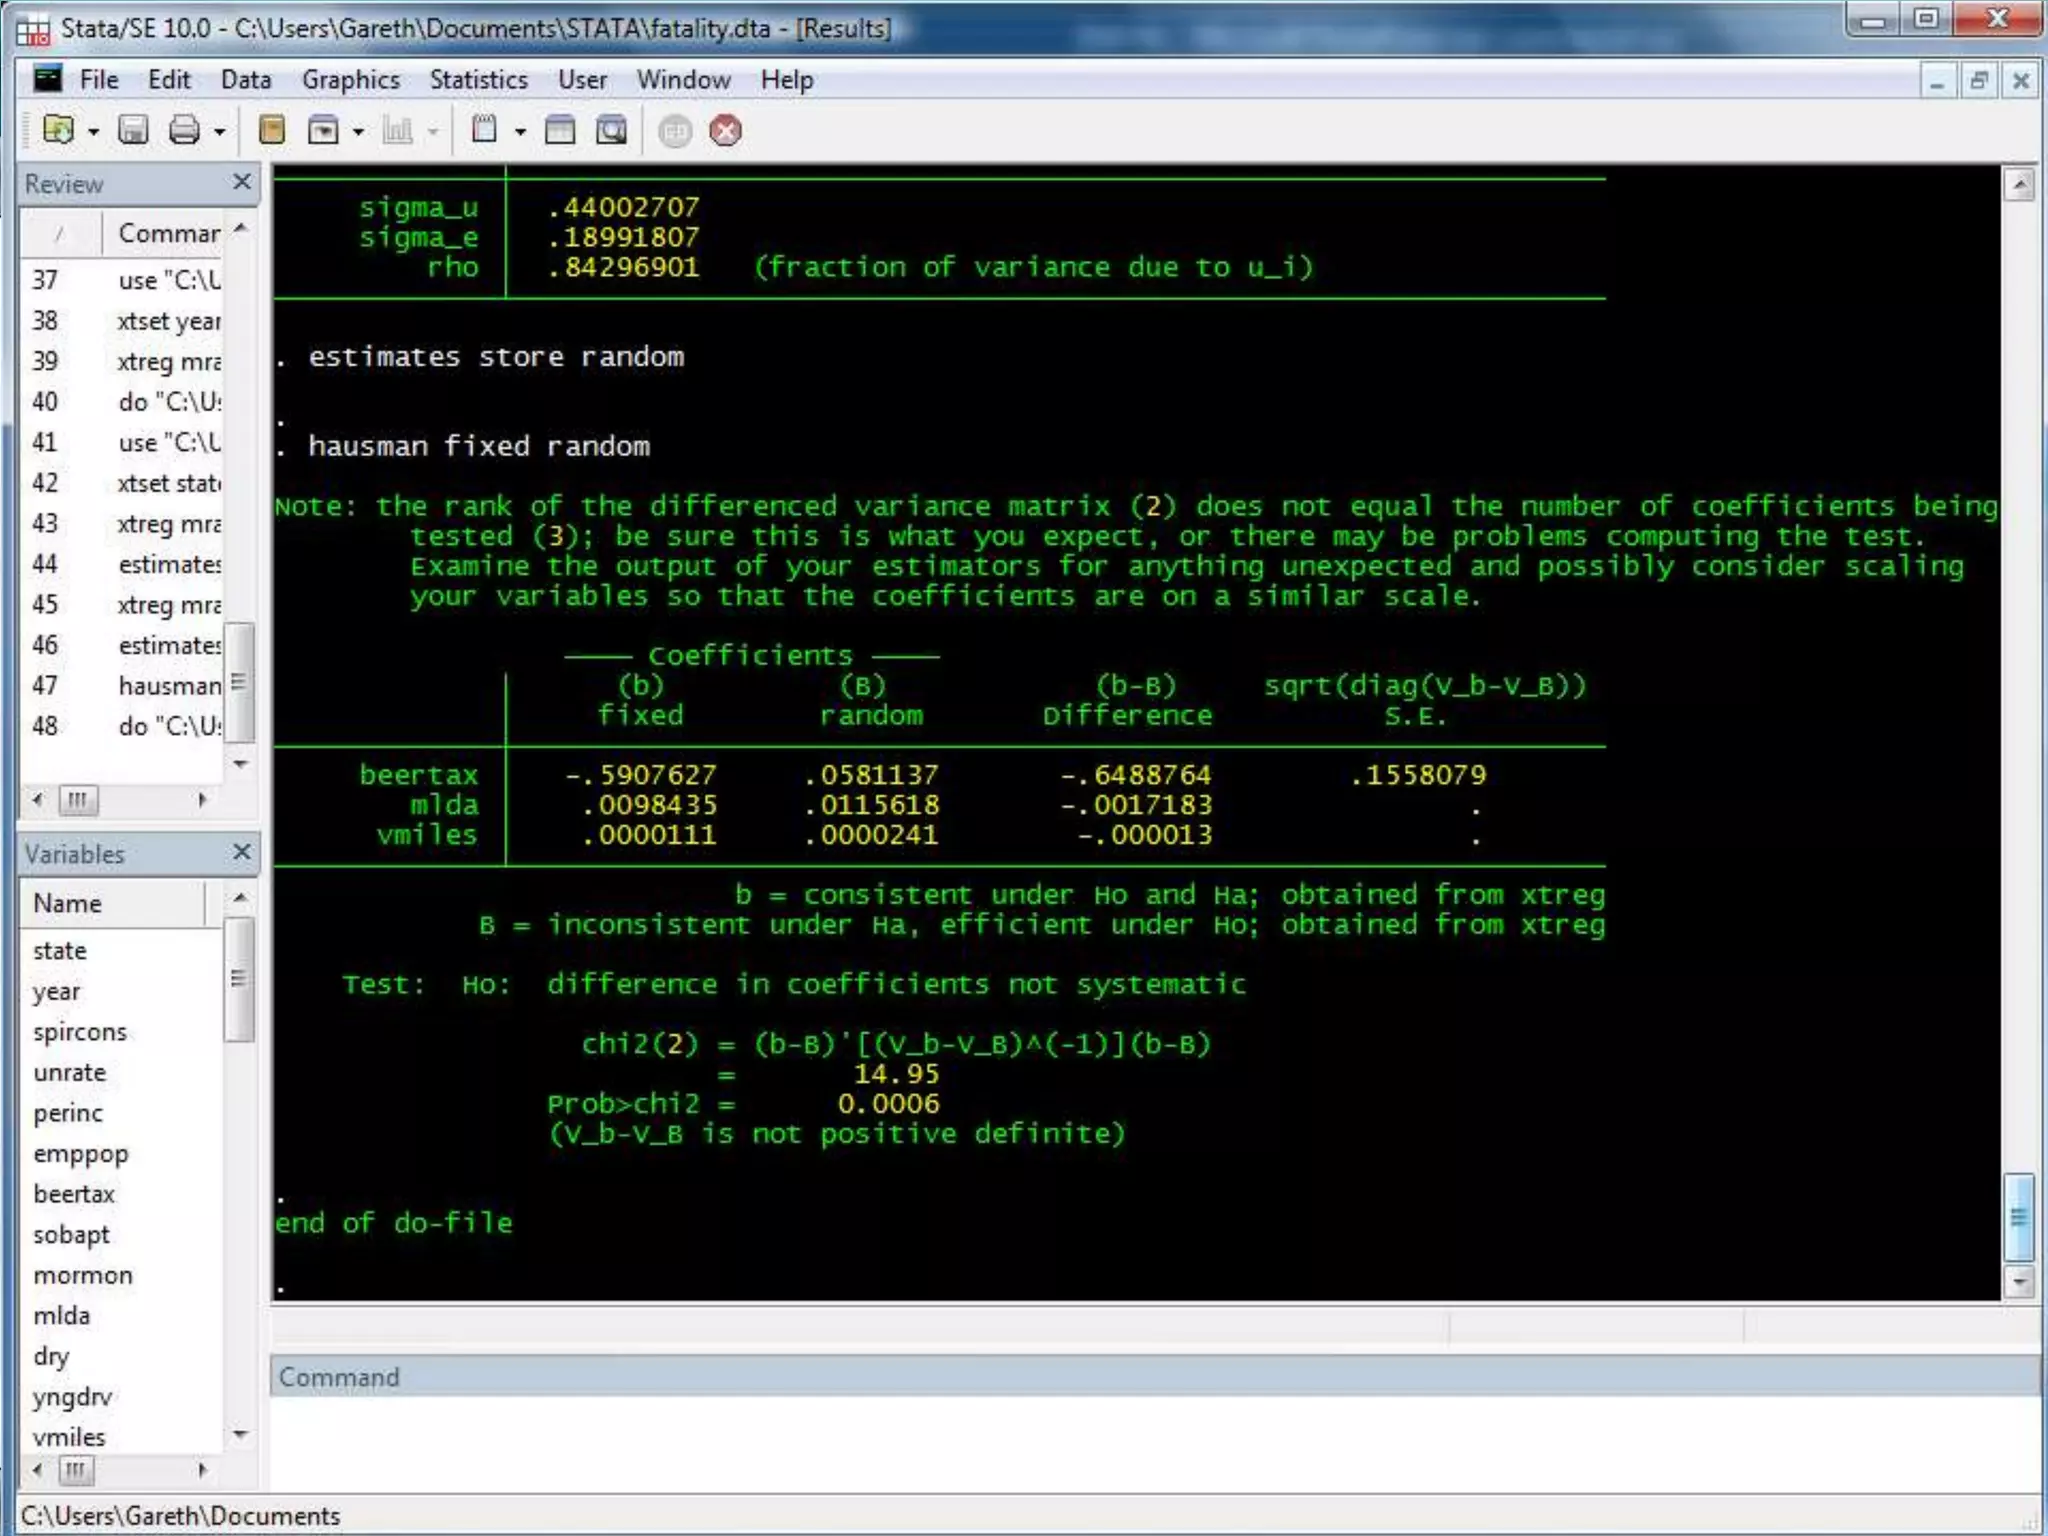The image size is (2048, 1536).
Task: Close the Variables panel
Action: point(241,852)
